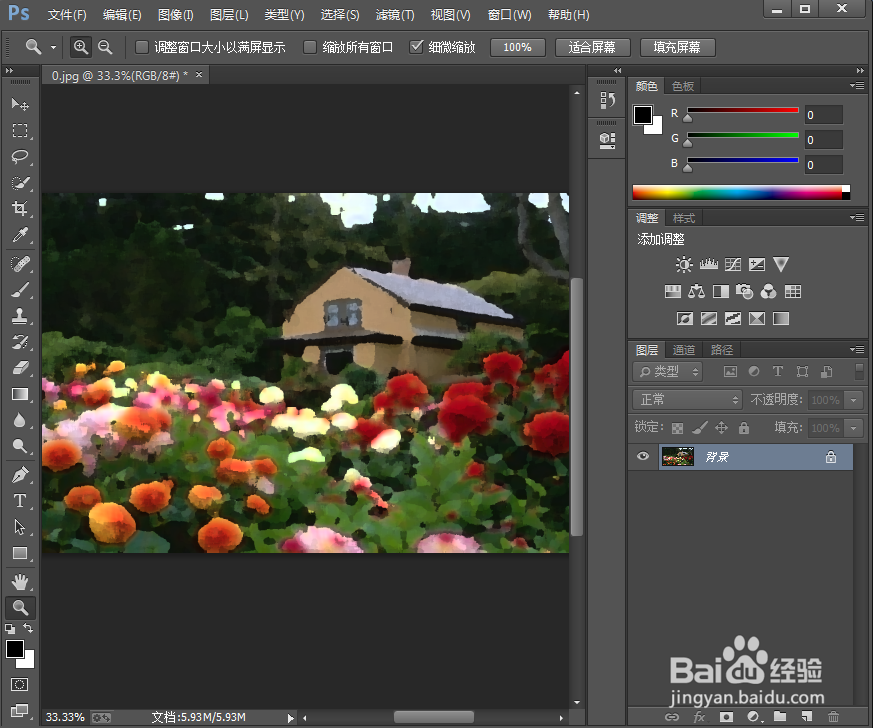Enable resize window to fit checkbox
Viewport: 873px width, 728px height.
point(142,47)
